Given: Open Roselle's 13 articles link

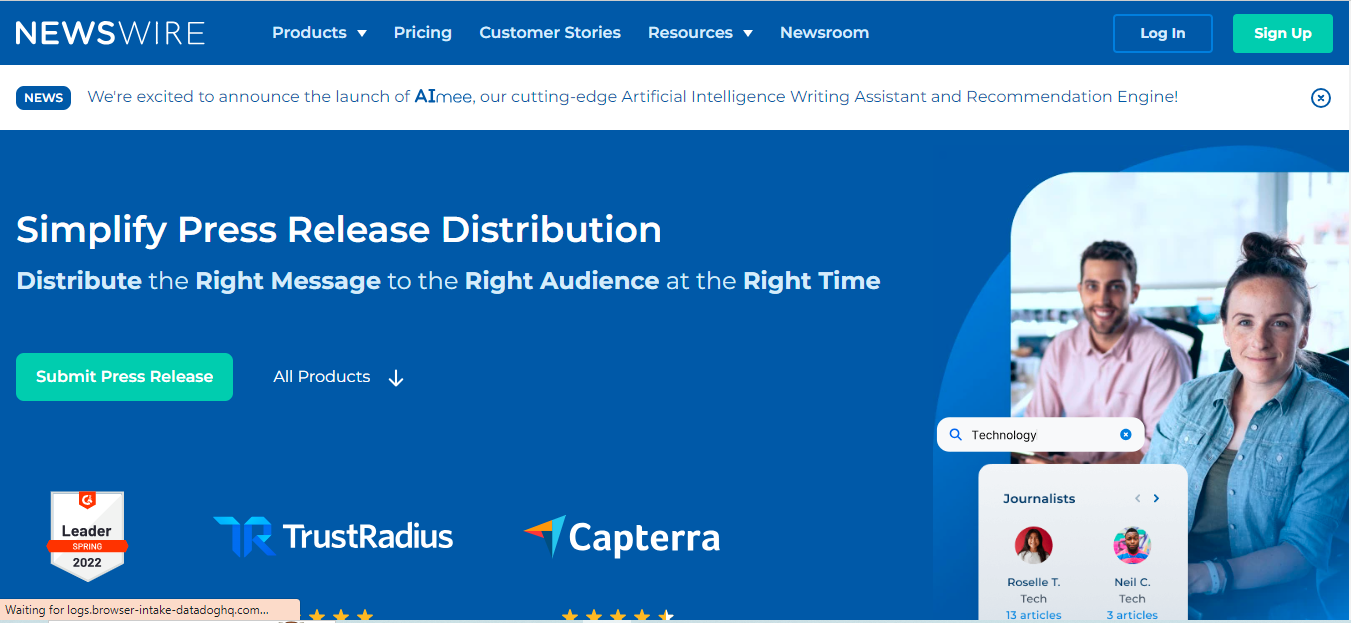Looking at the screenshot, I should [x=1034, y=615].
